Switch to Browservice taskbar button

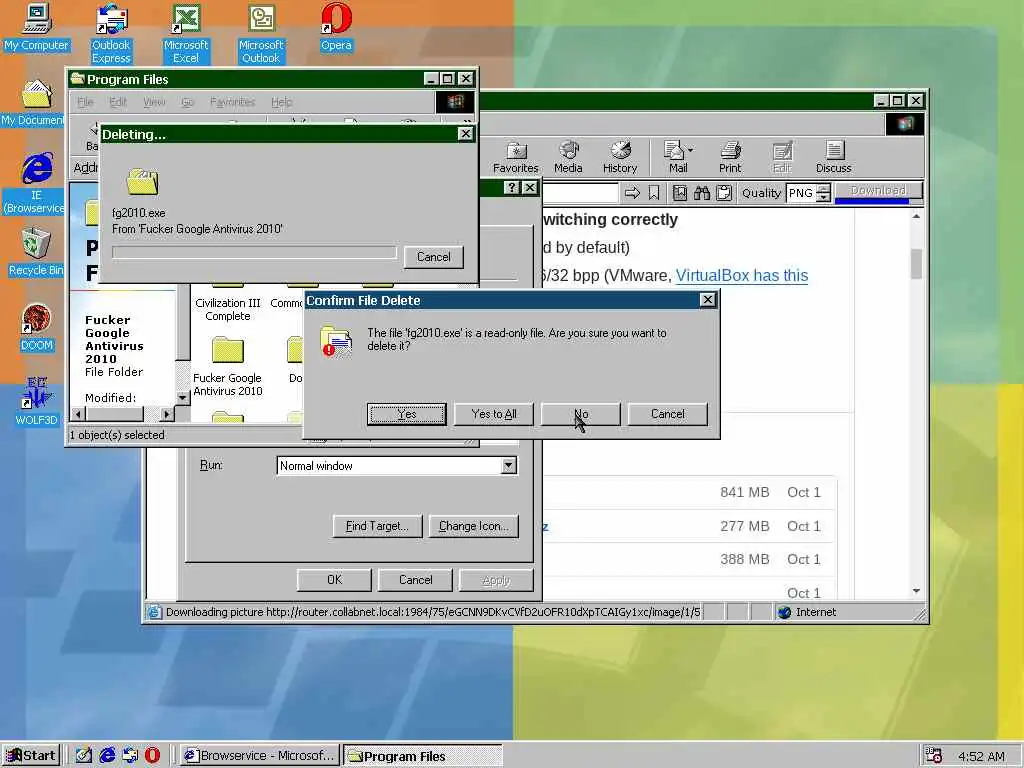[x=260, y=756]
